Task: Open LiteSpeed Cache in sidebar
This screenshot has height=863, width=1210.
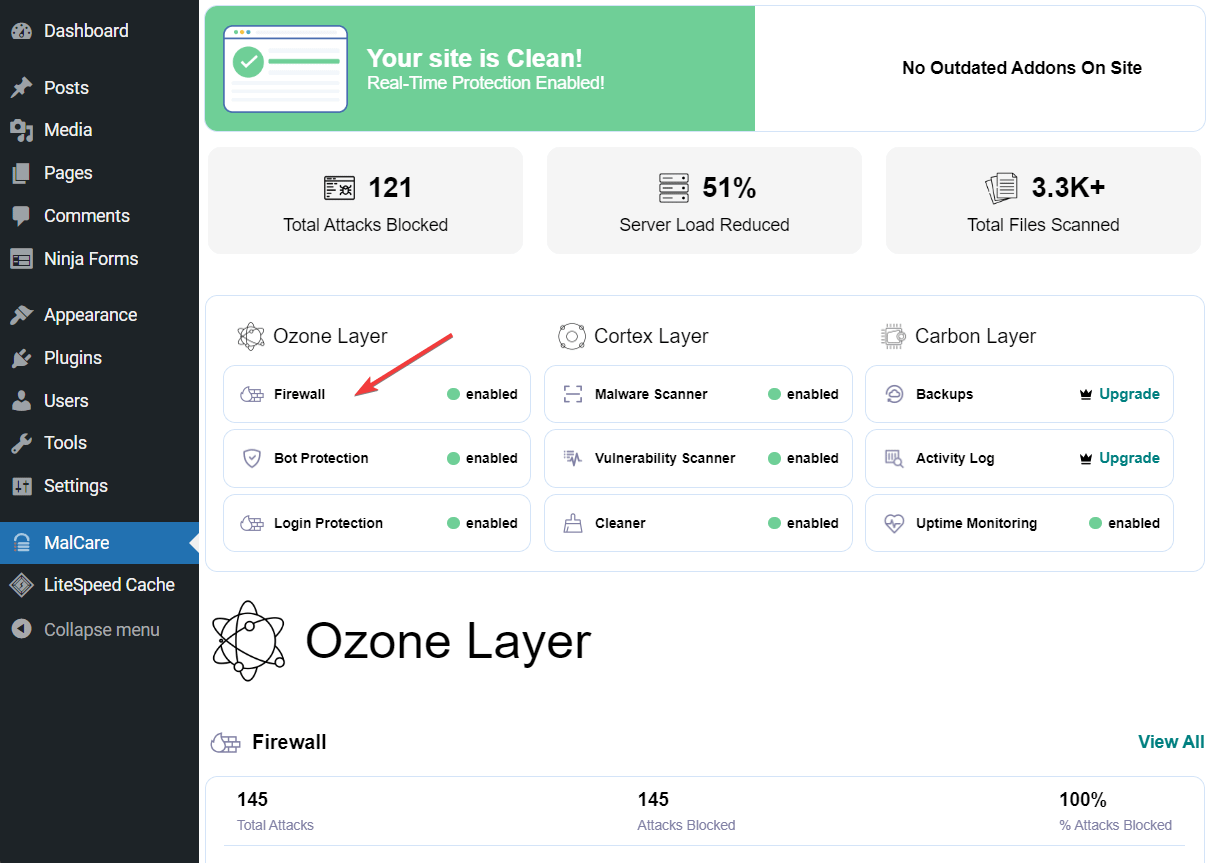Action: (x=108, y=585)
